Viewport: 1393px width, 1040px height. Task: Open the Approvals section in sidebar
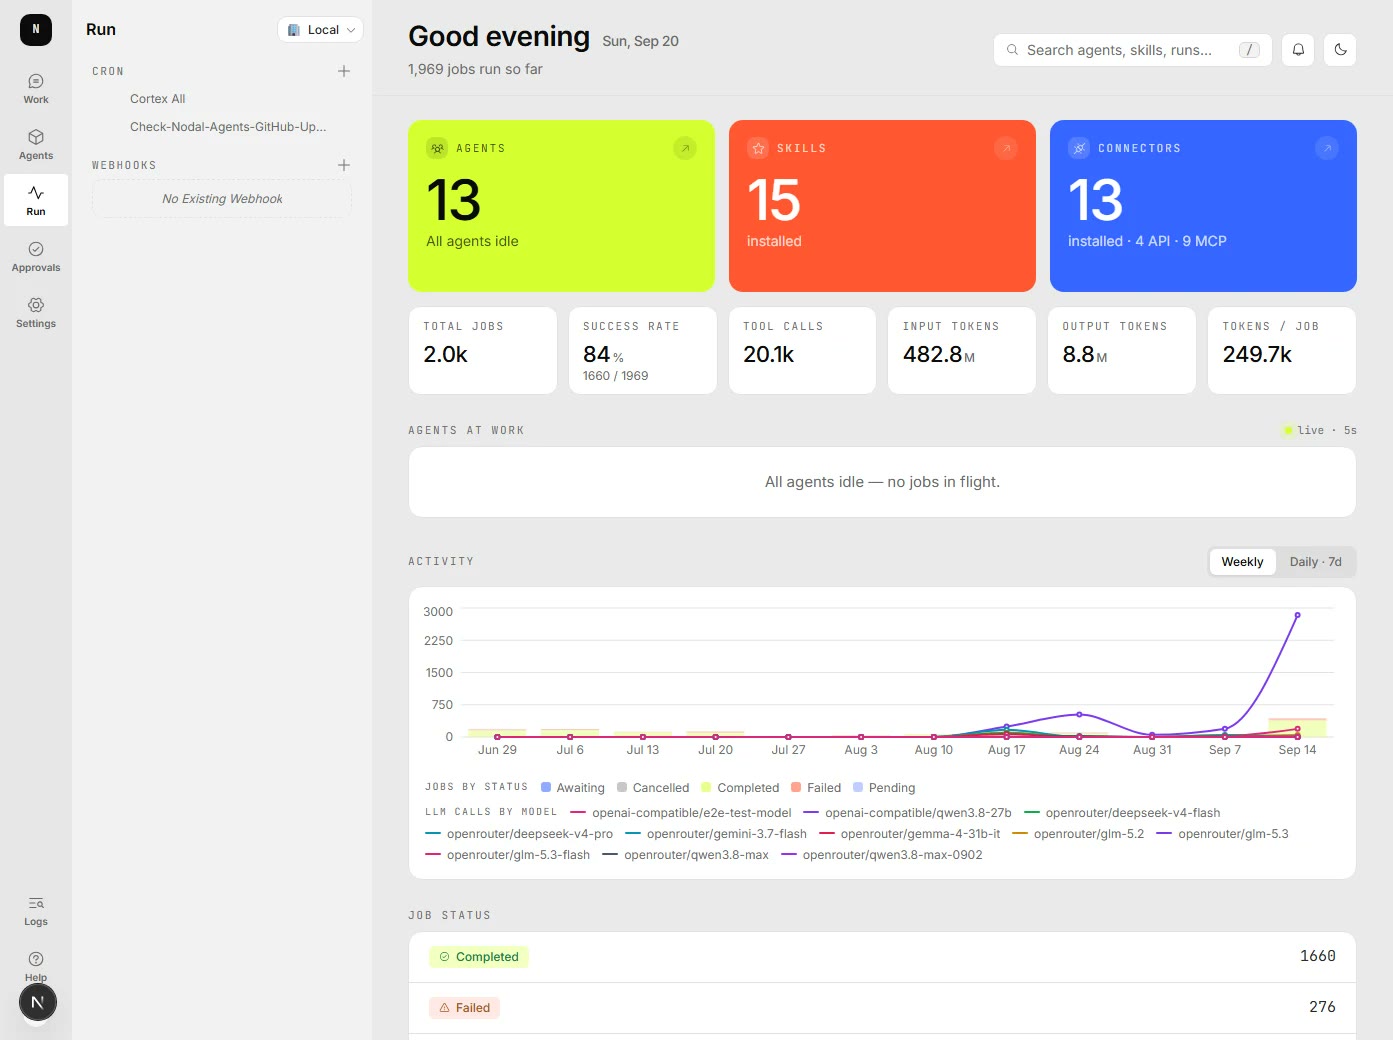36,256
